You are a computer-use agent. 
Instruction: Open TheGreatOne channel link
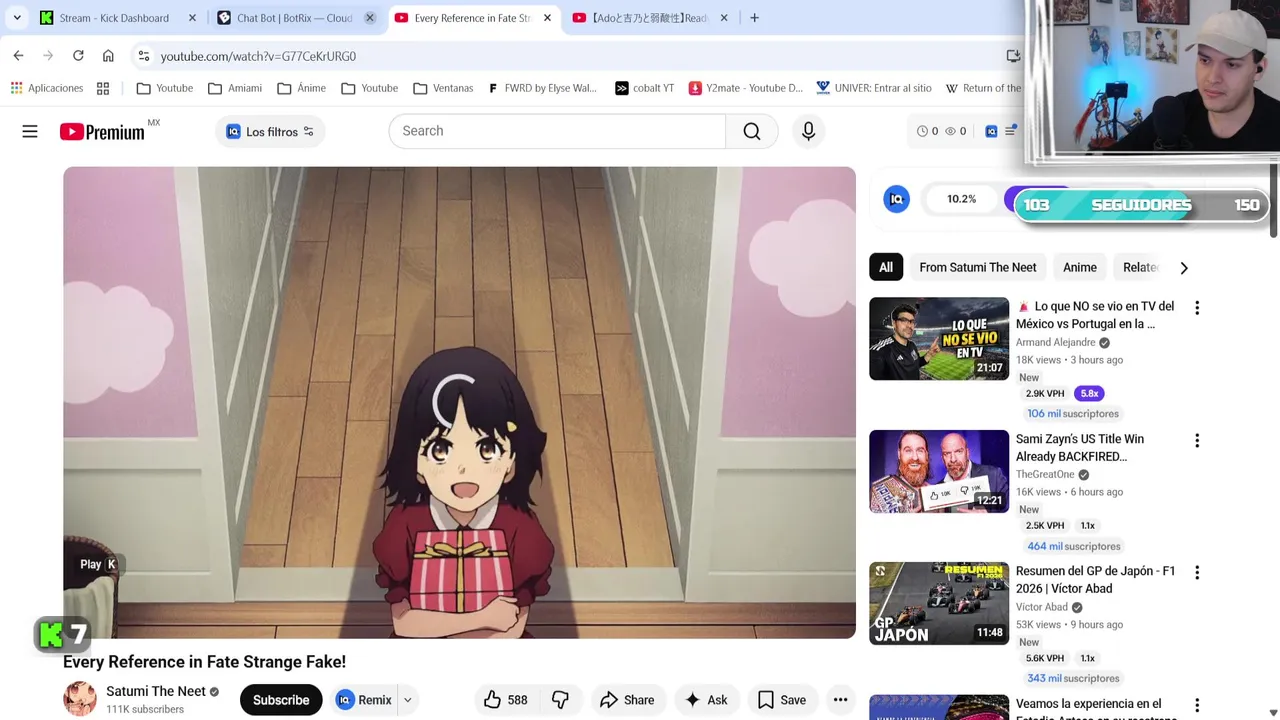(x=1045, y=474)
